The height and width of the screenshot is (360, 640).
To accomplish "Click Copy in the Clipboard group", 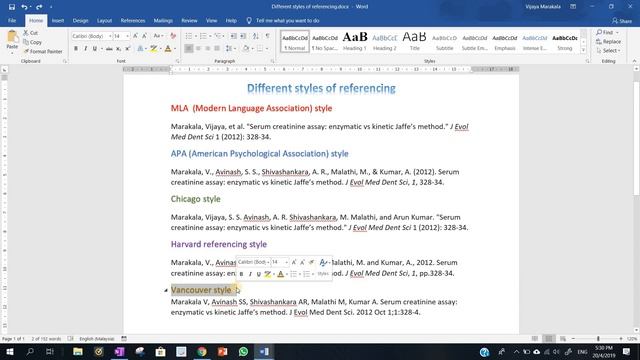I will point(32,42).
